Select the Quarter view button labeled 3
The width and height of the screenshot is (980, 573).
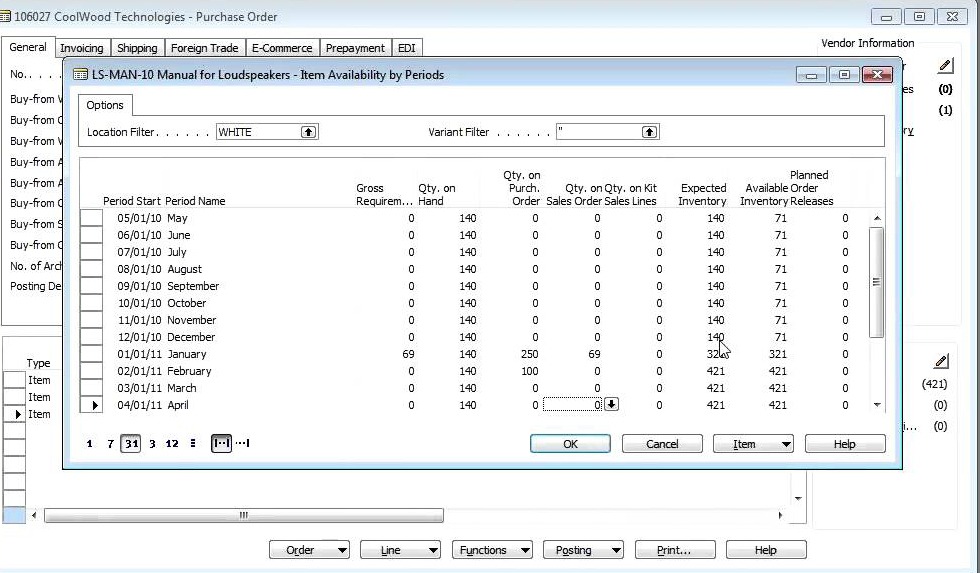point(152,444)
